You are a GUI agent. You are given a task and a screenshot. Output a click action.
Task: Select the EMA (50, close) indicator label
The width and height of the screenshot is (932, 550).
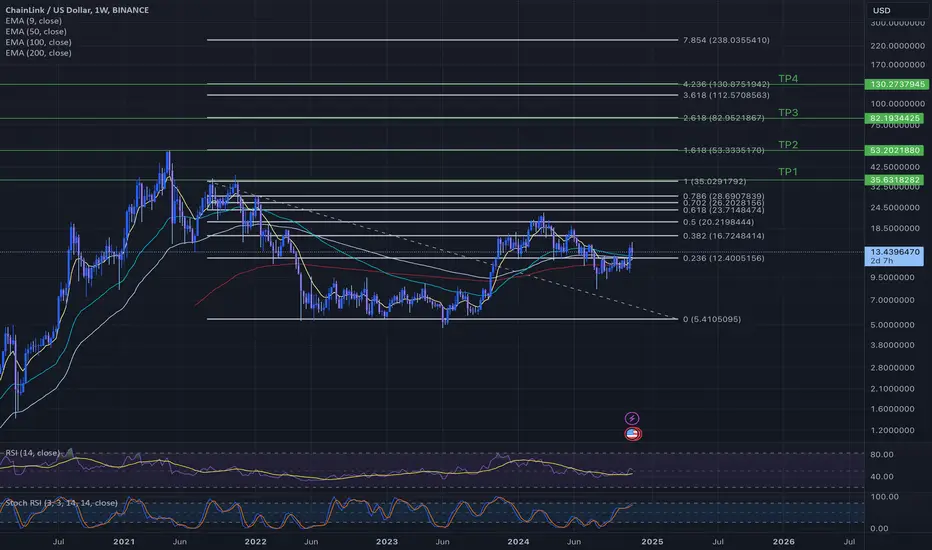point(36,32)
